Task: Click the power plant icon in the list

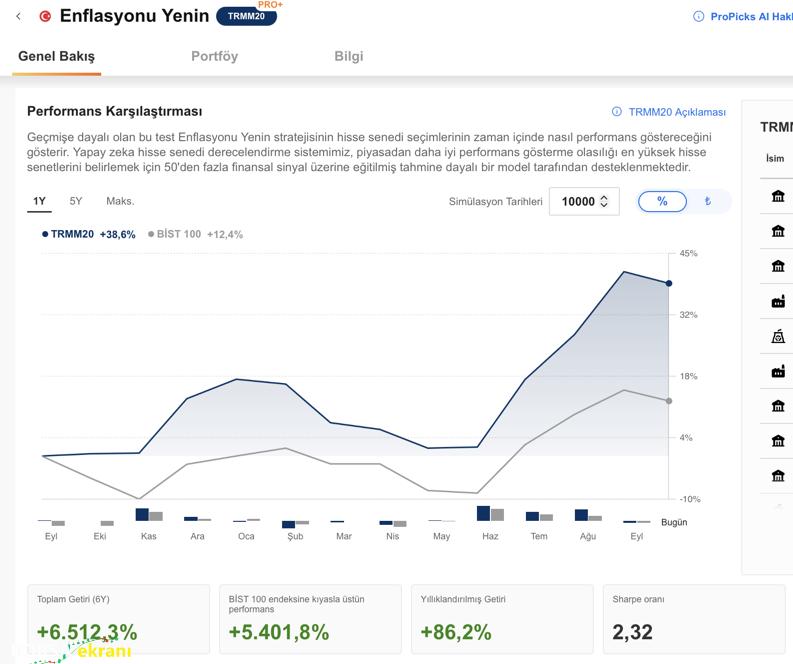Action: point(778,336)
